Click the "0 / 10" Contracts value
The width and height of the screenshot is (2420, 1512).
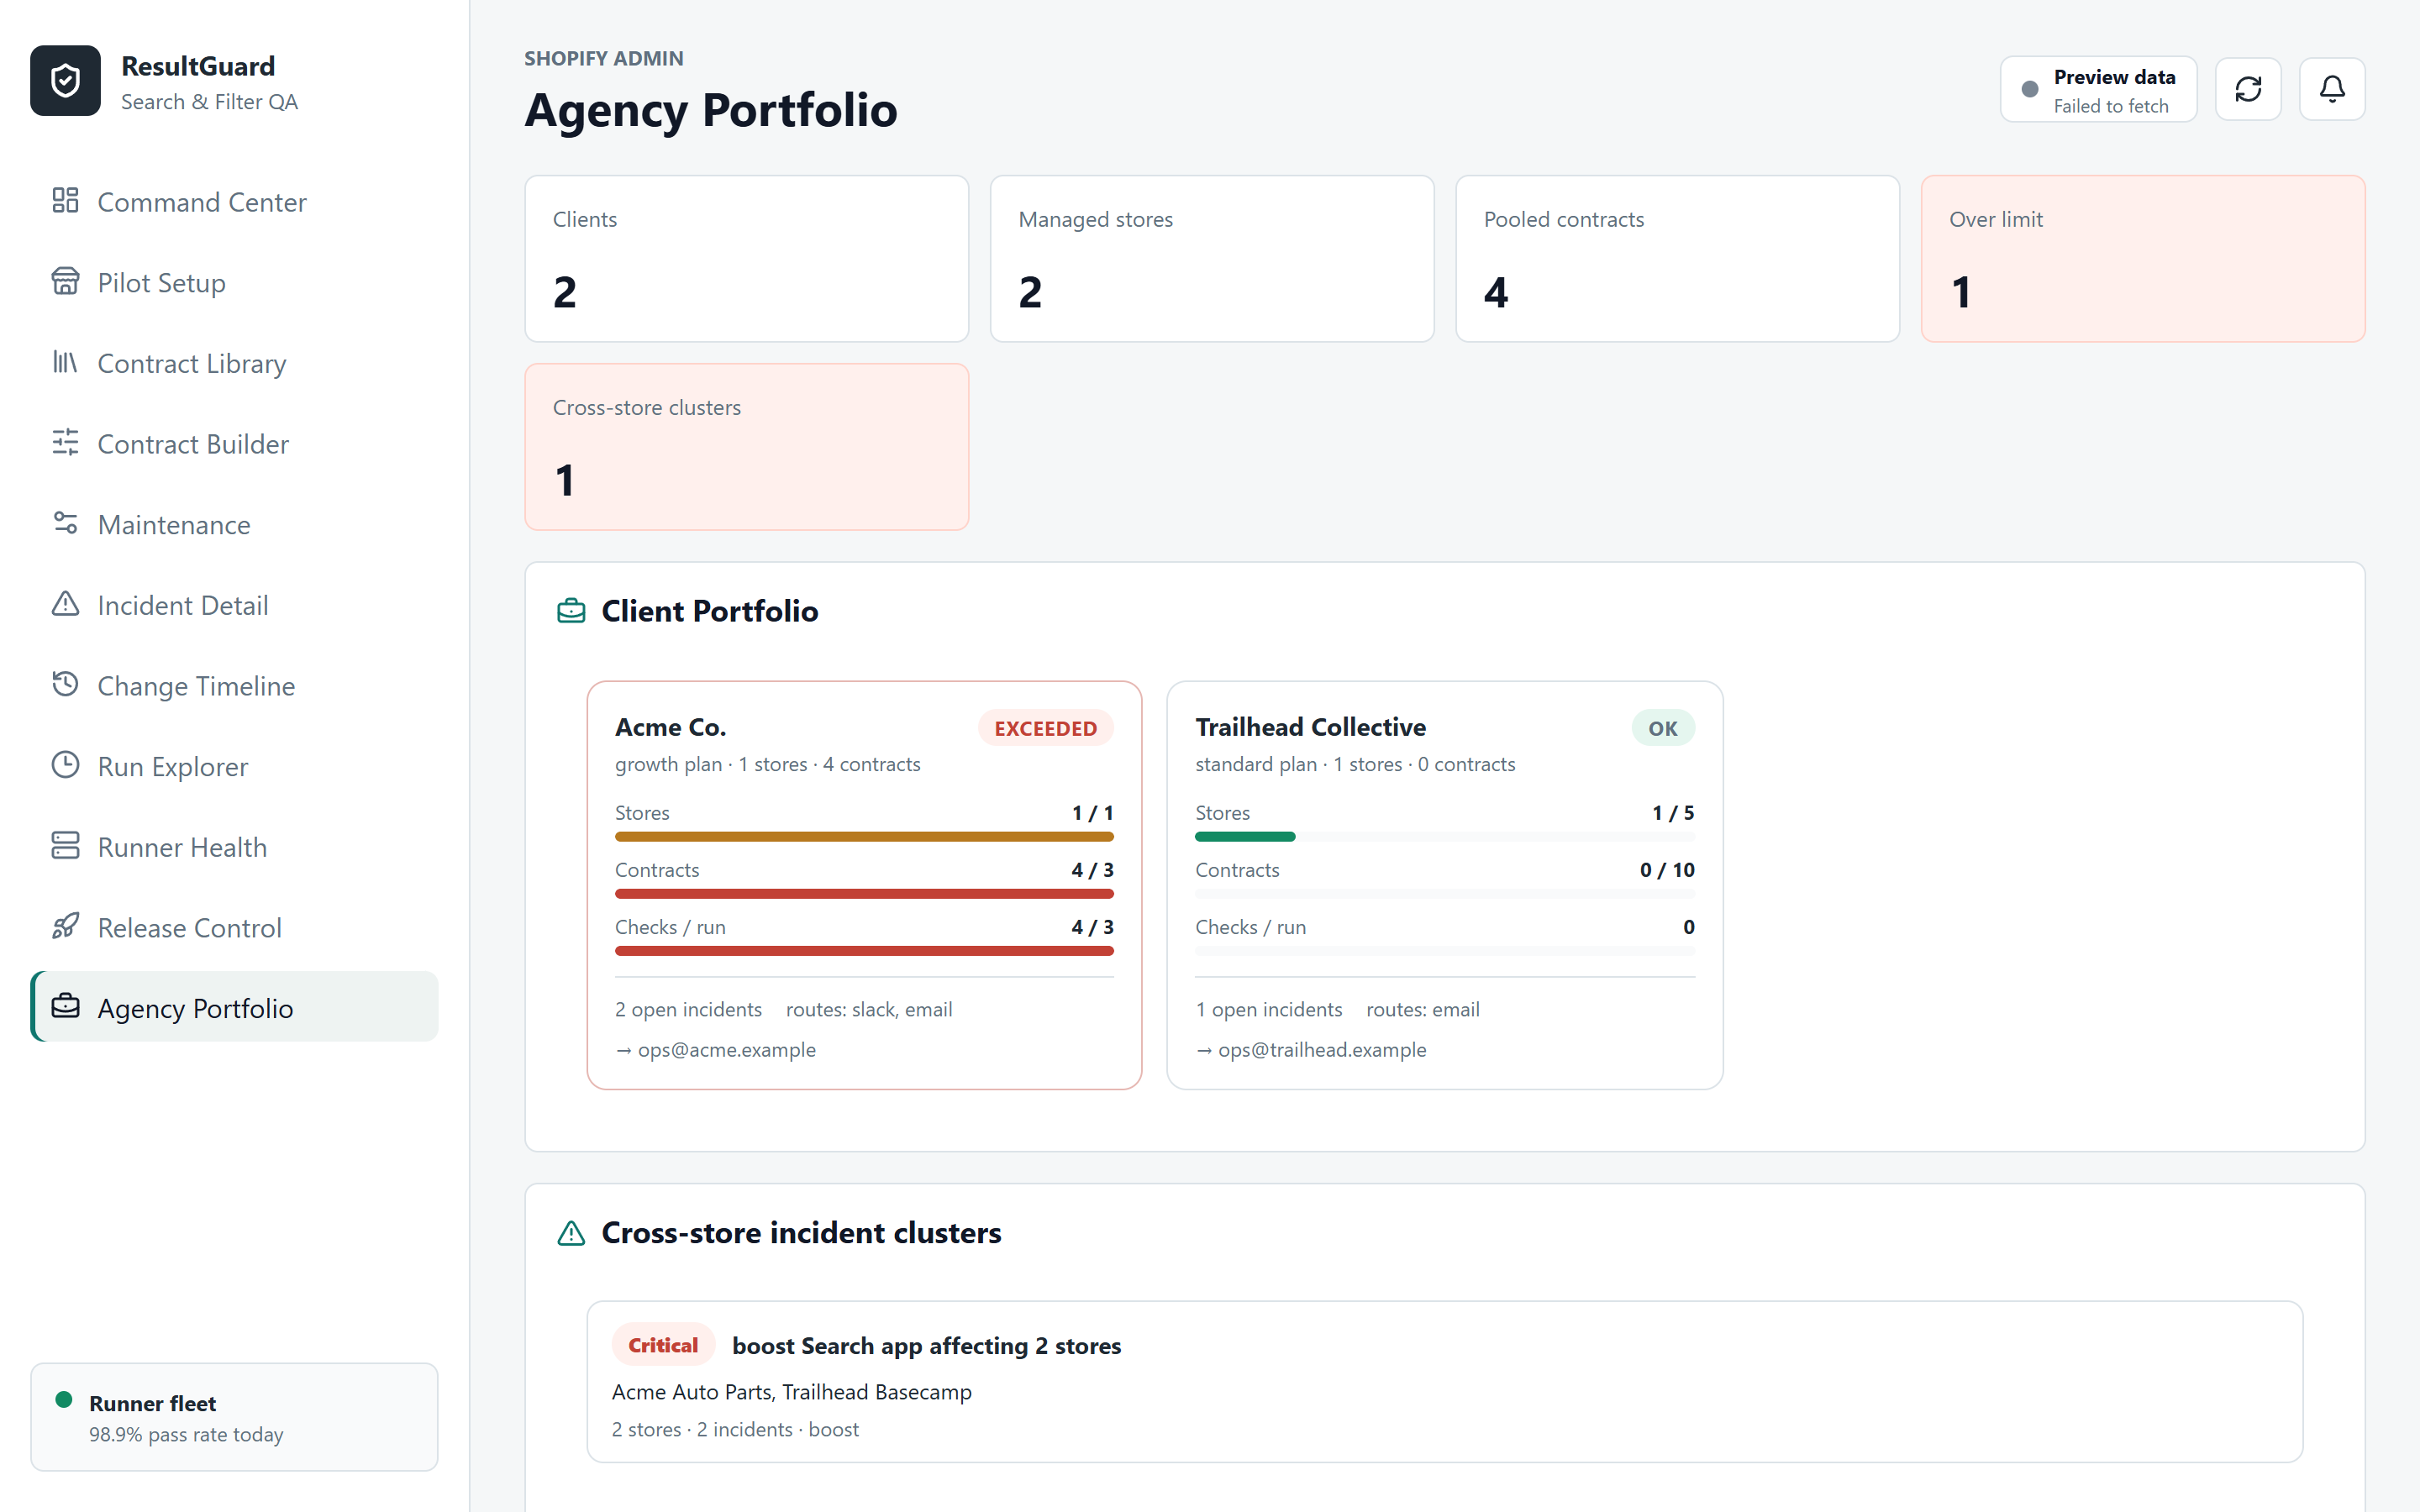pyautogui.click(x=1667, y=870)
